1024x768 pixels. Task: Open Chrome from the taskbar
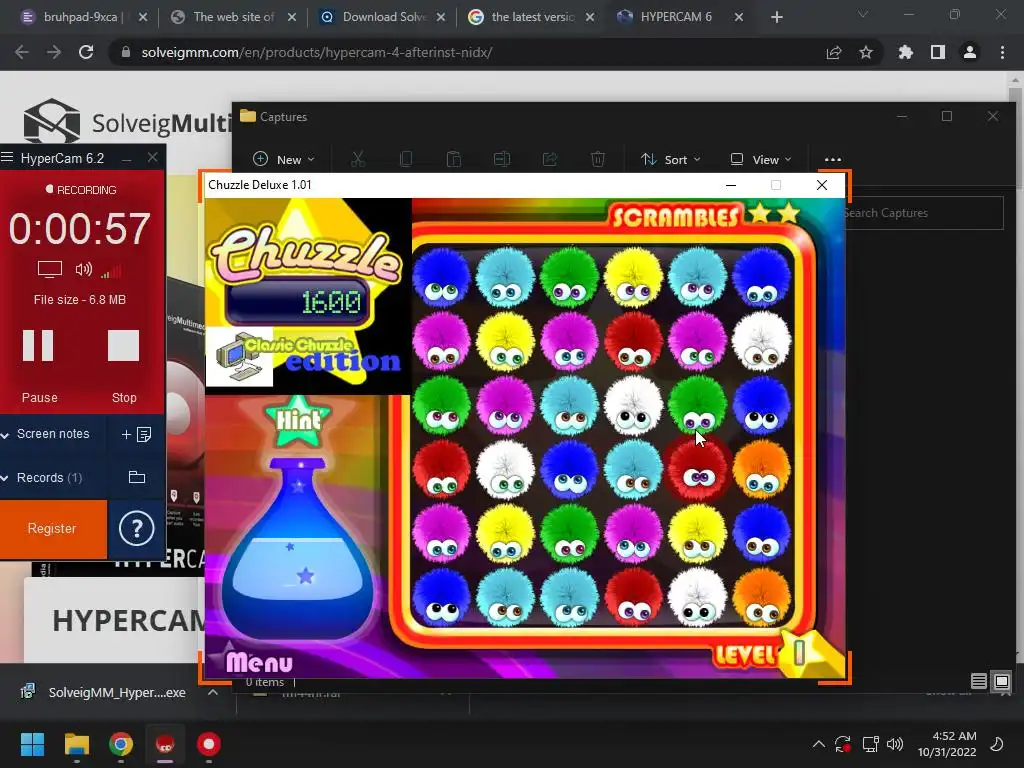click(121, 744)
